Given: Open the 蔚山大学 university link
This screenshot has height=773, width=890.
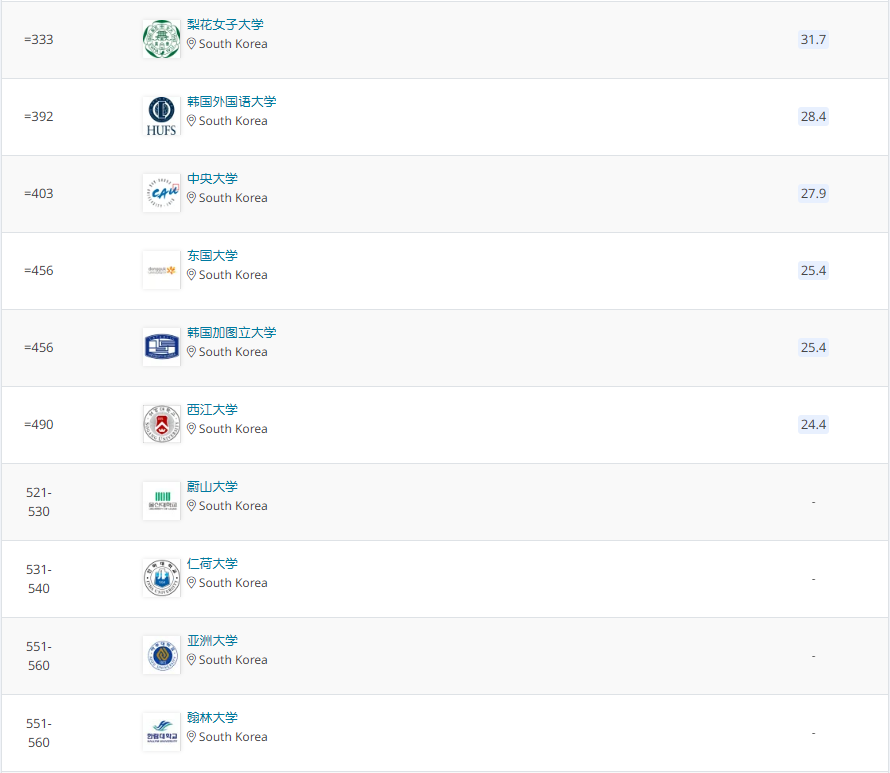Looking at the screenshot, I should [x=212, y=486].
